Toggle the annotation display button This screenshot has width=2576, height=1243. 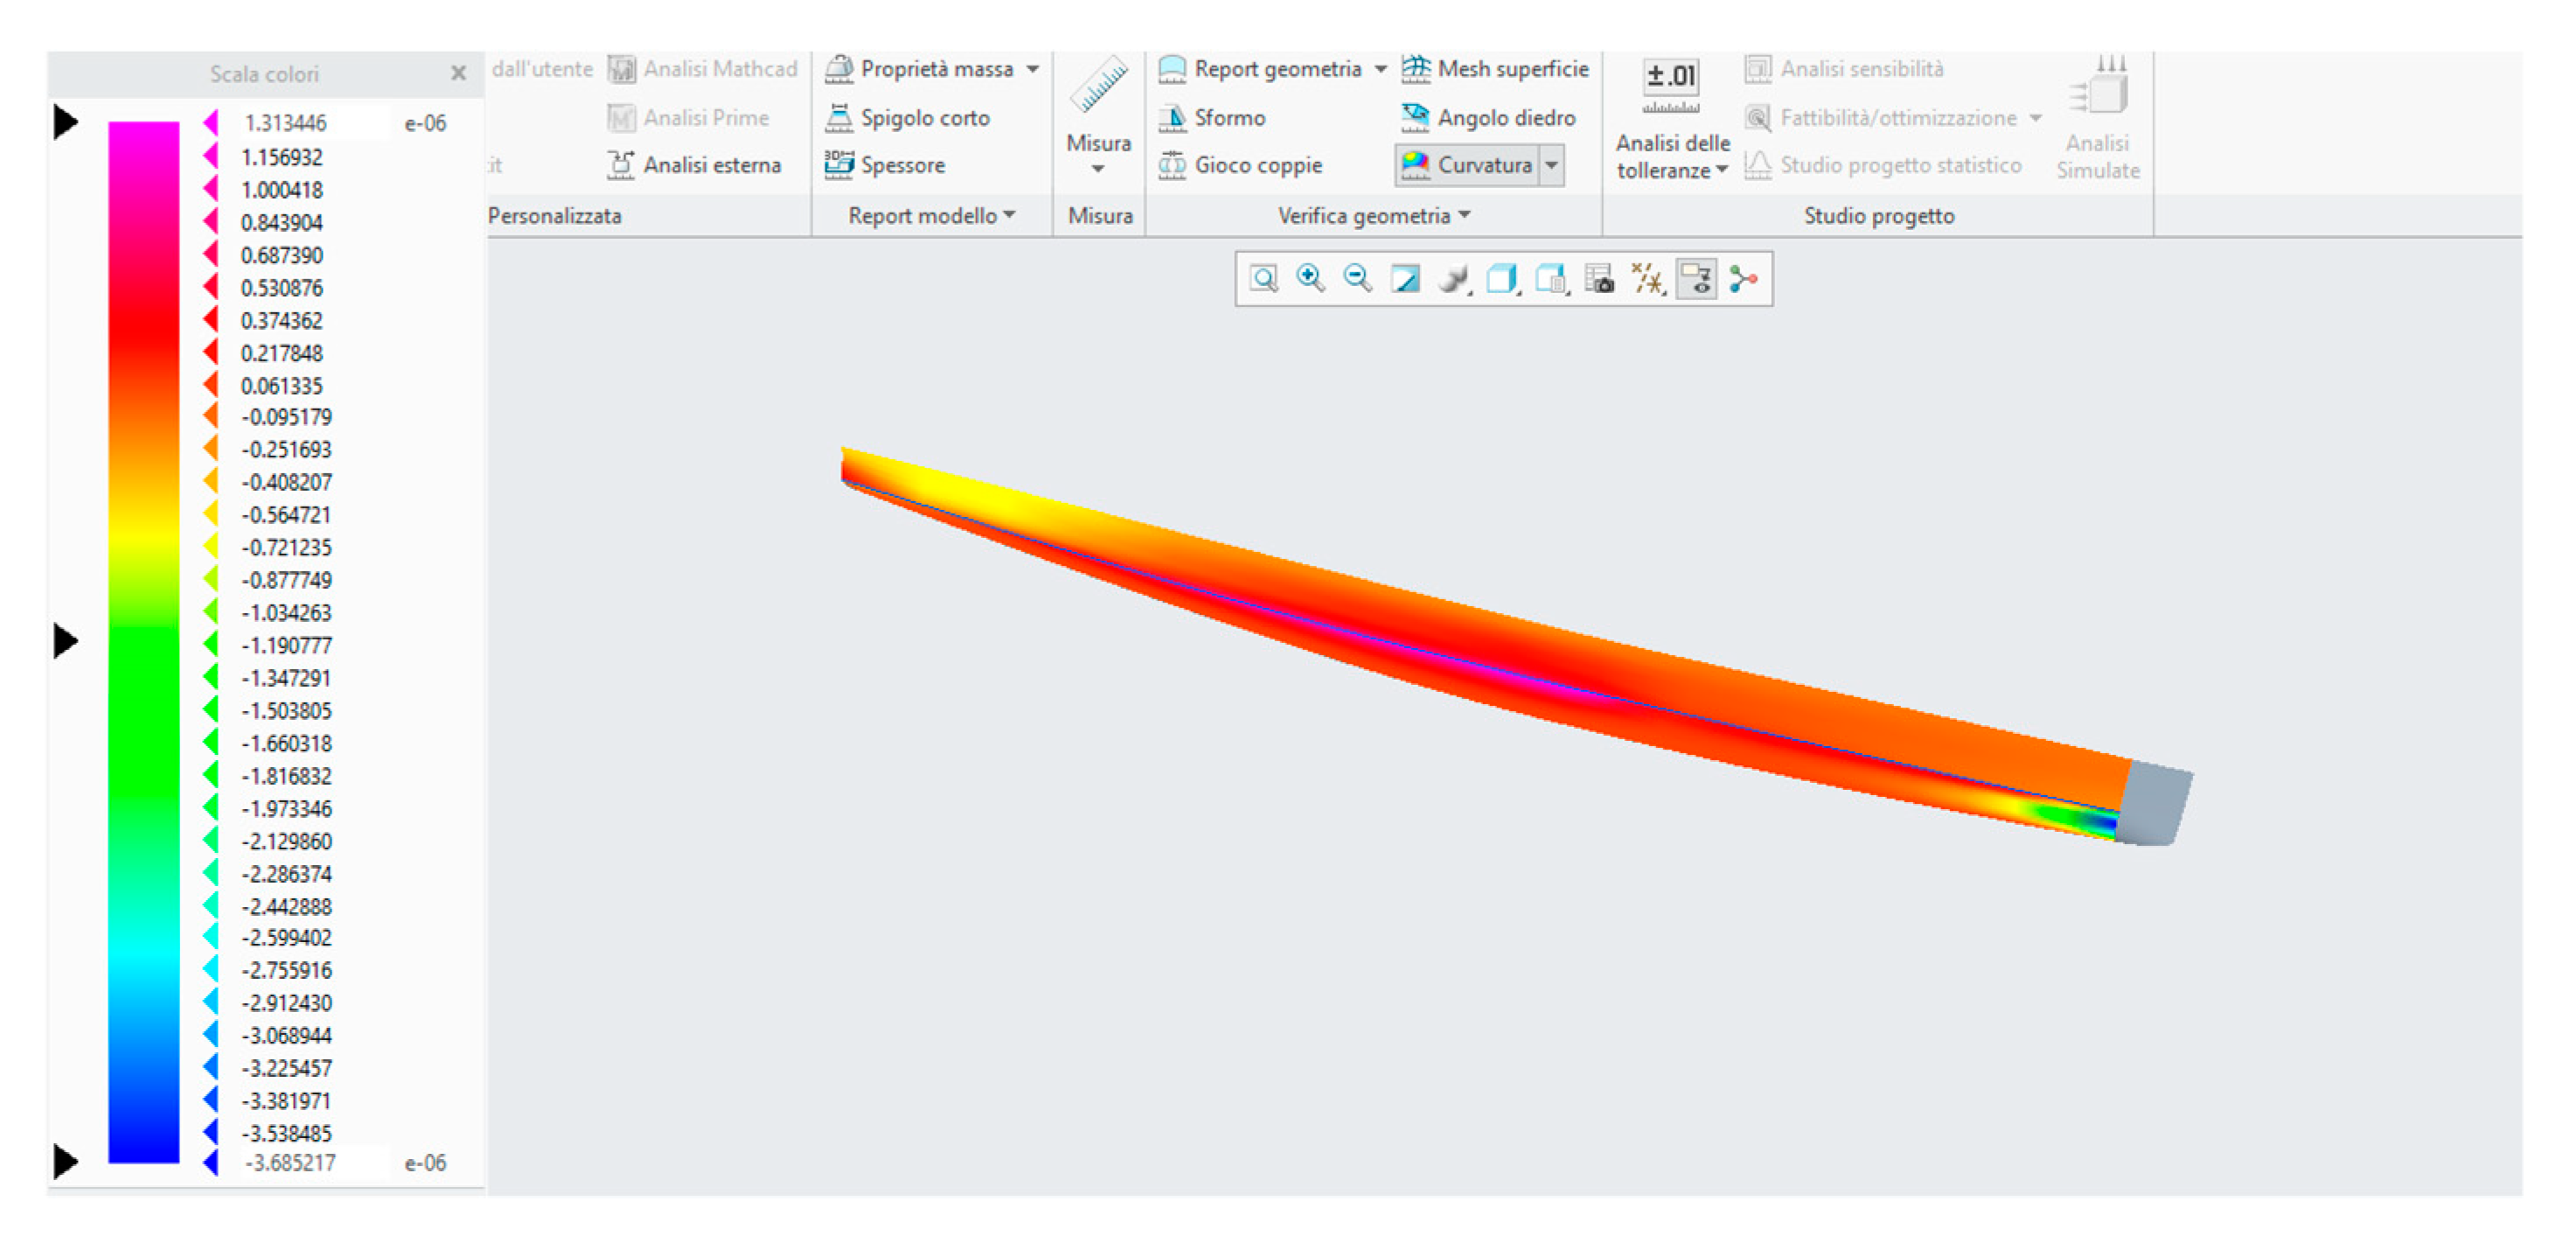pyautogui.click(x=1697, y=279)
